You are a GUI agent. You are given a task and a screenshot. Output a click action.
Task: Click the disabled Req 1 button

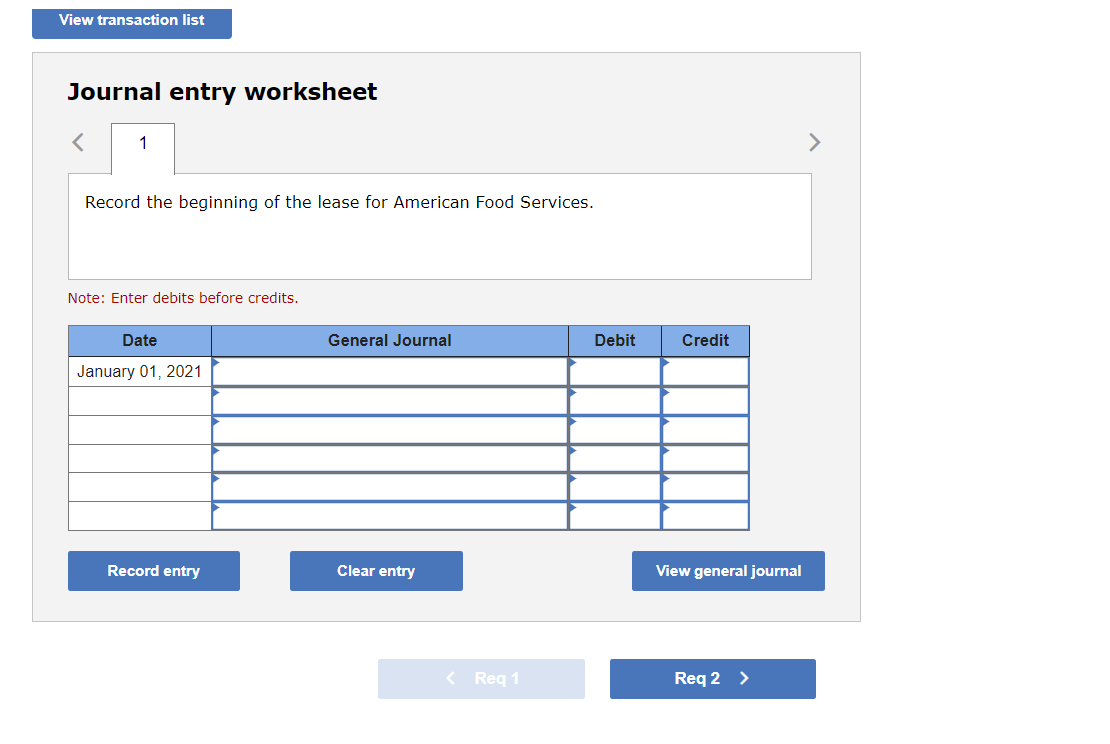point(481,678)
